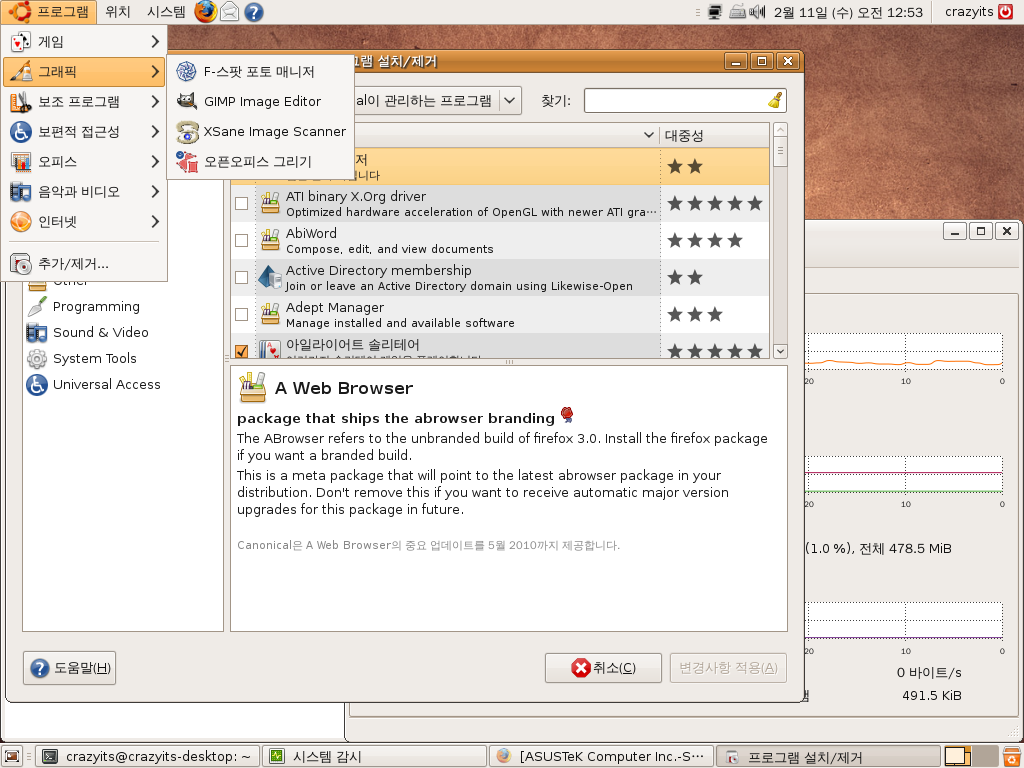Click the Active Directory membership icon
Viewport: 1024px width, 768px height.
pyautogui.click(x=270, y=278)
